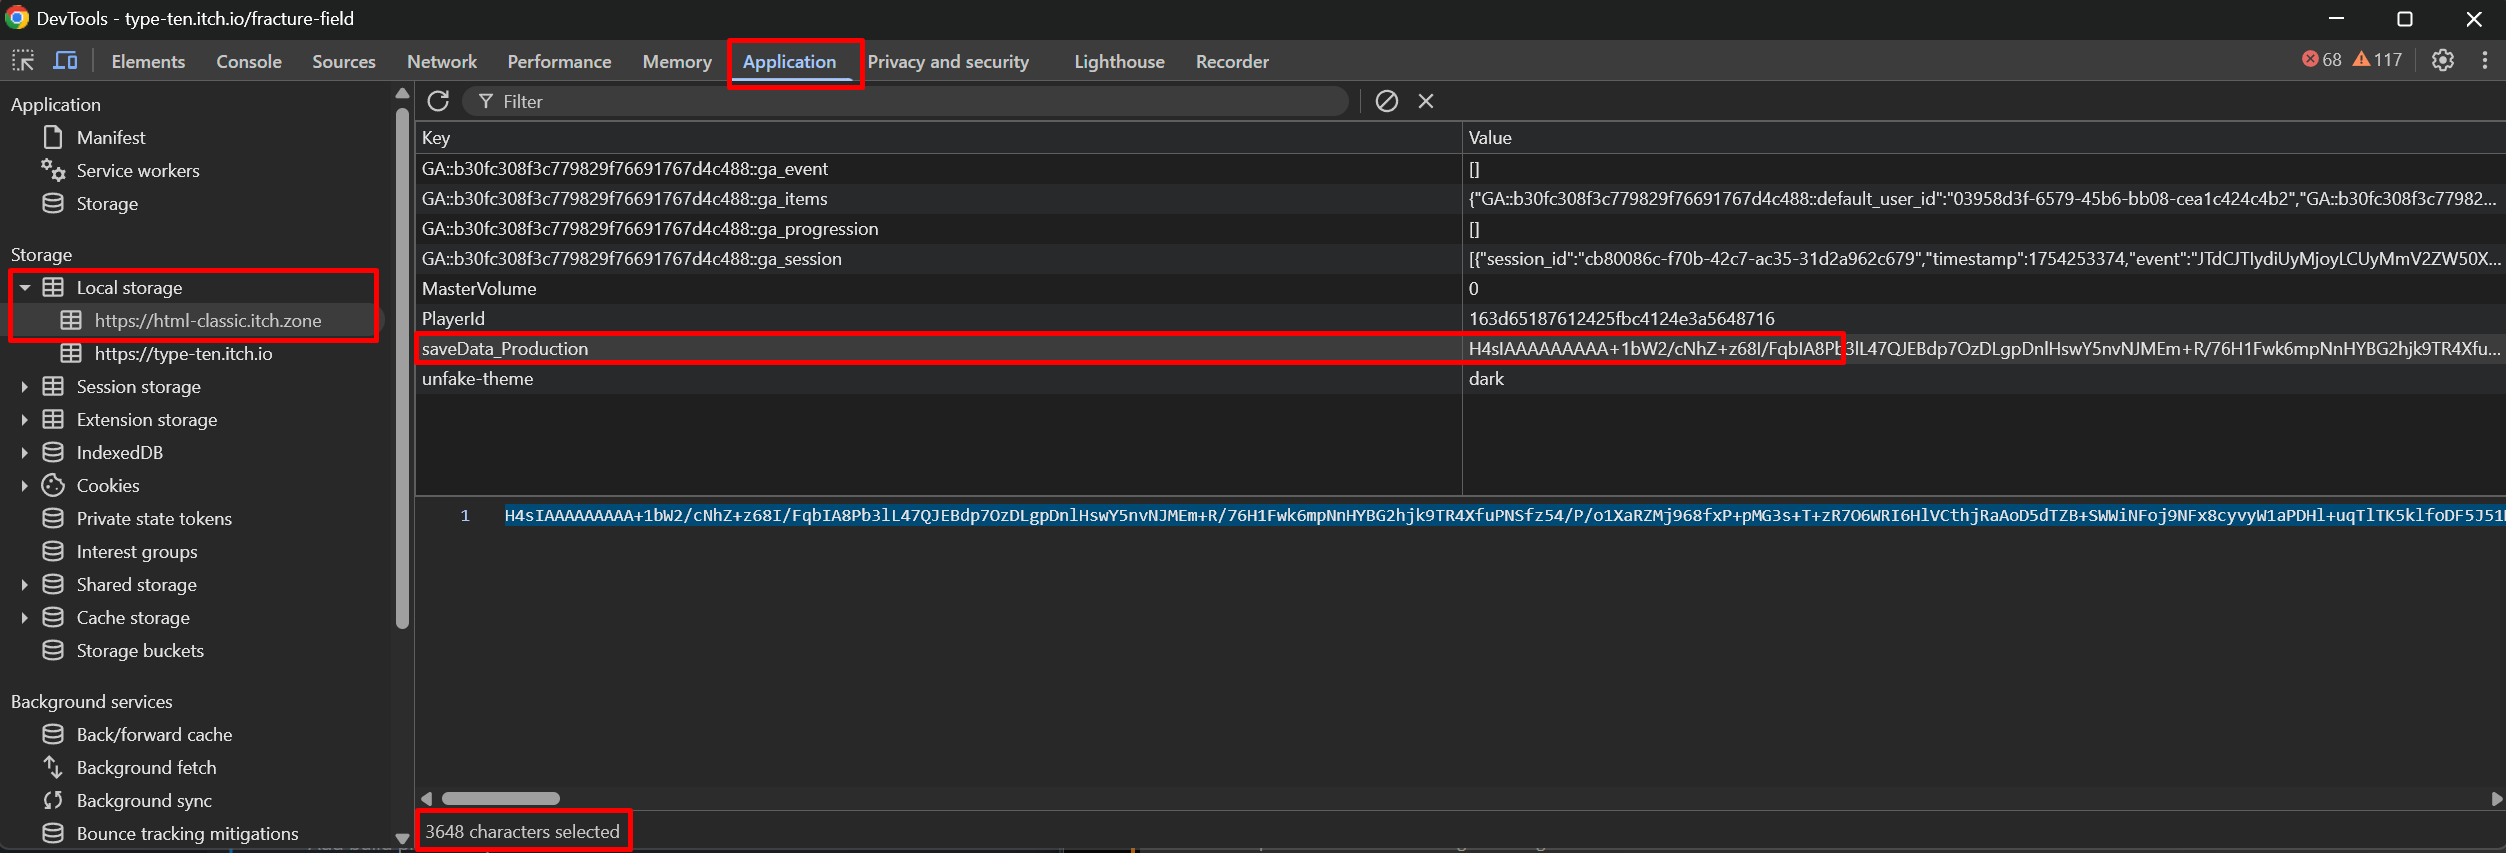Delete selected entry with X icon

[1426, 101]
